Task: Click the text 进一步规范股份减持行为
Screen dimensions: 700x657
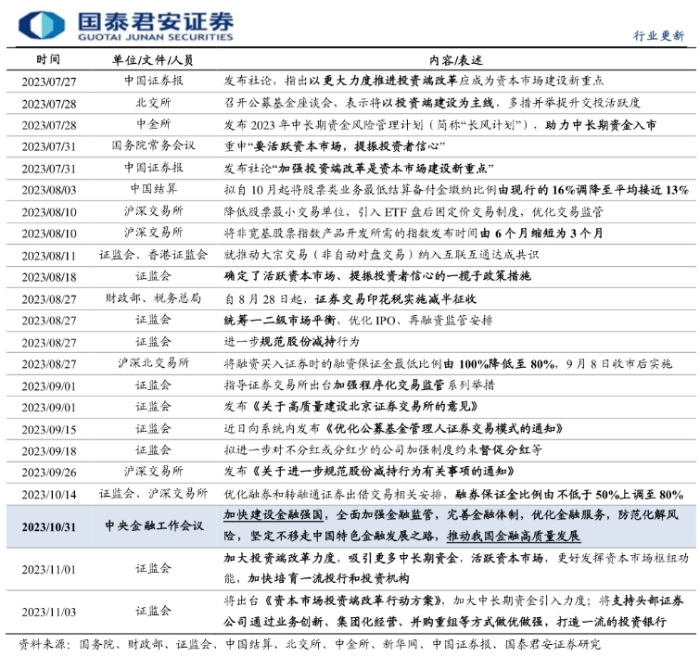Action: [292, 342]
